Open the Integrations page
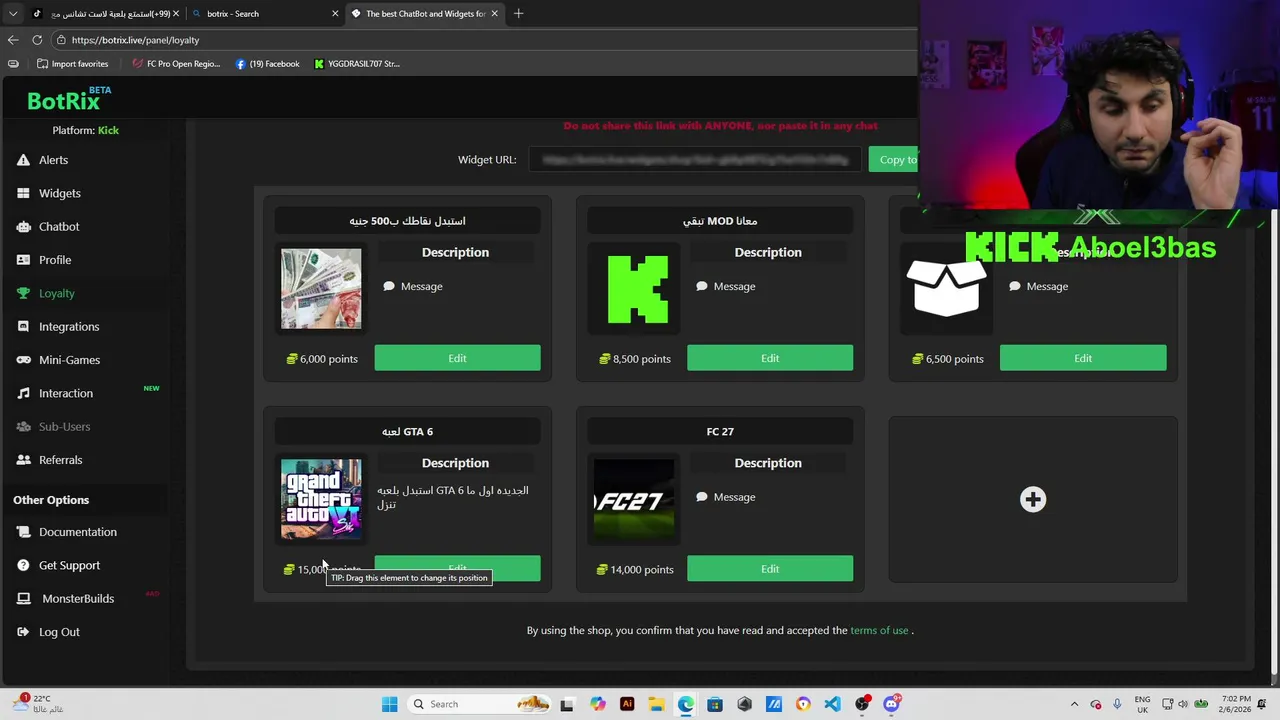This screenshot has width=1280, height=720. click(58, 327)
